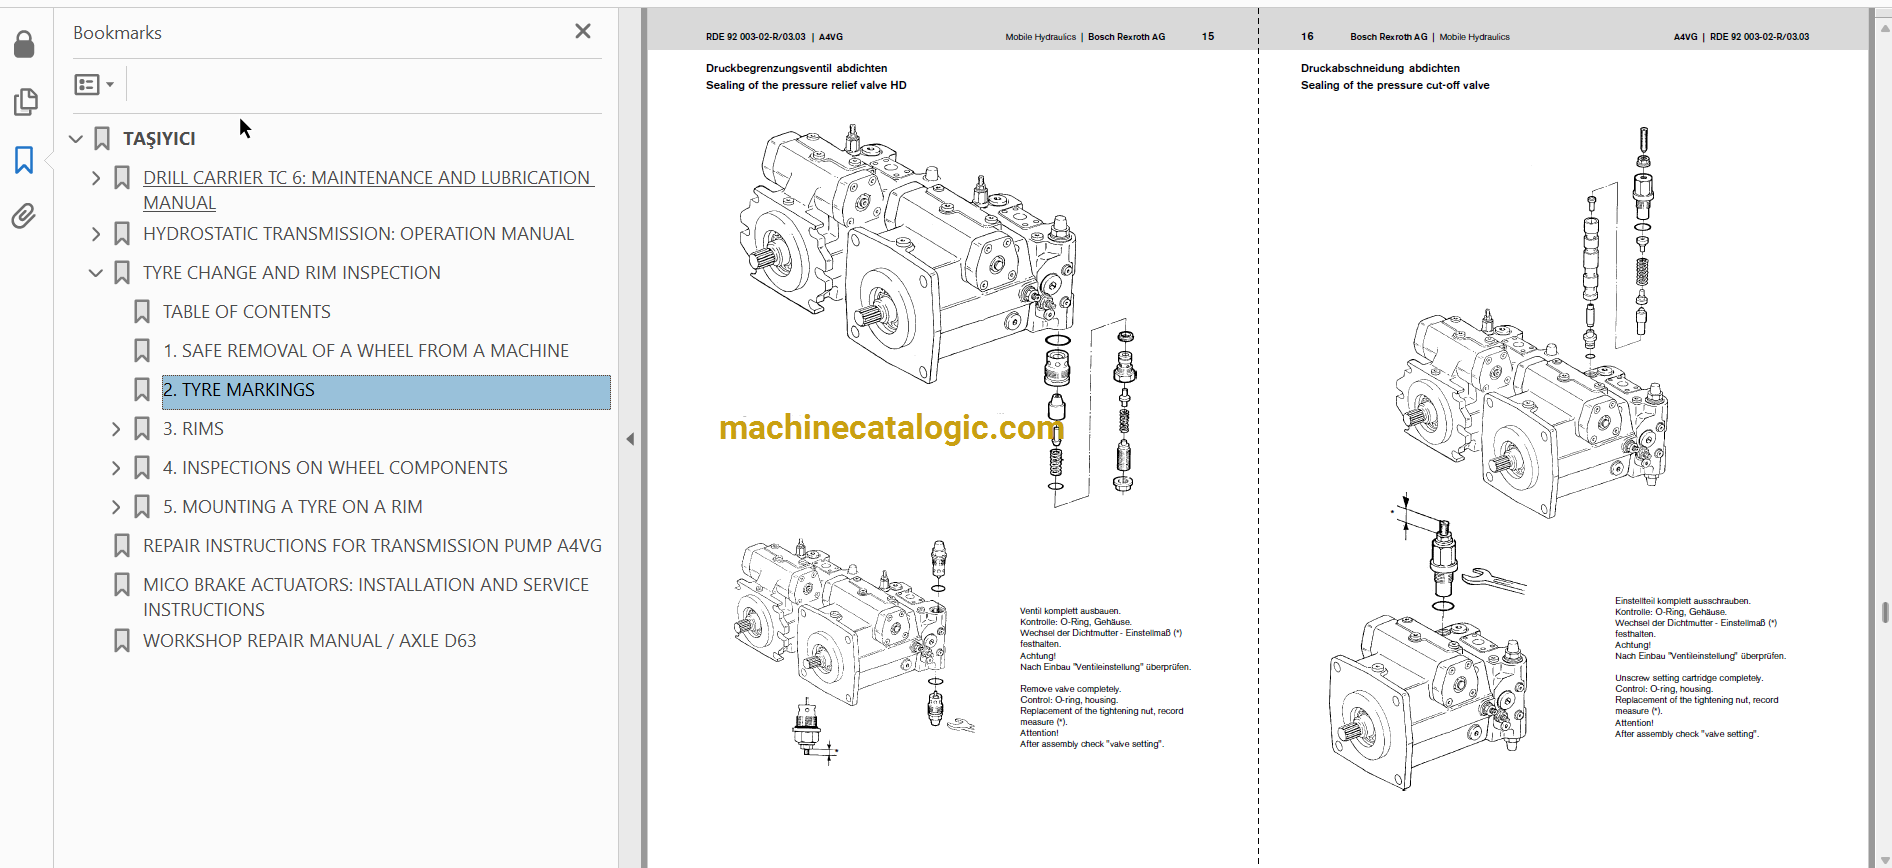Click bookmark icon beside TABLE OF CONTENTS
The height and width of the screenshot is (868, 1892).
point(142,312)
